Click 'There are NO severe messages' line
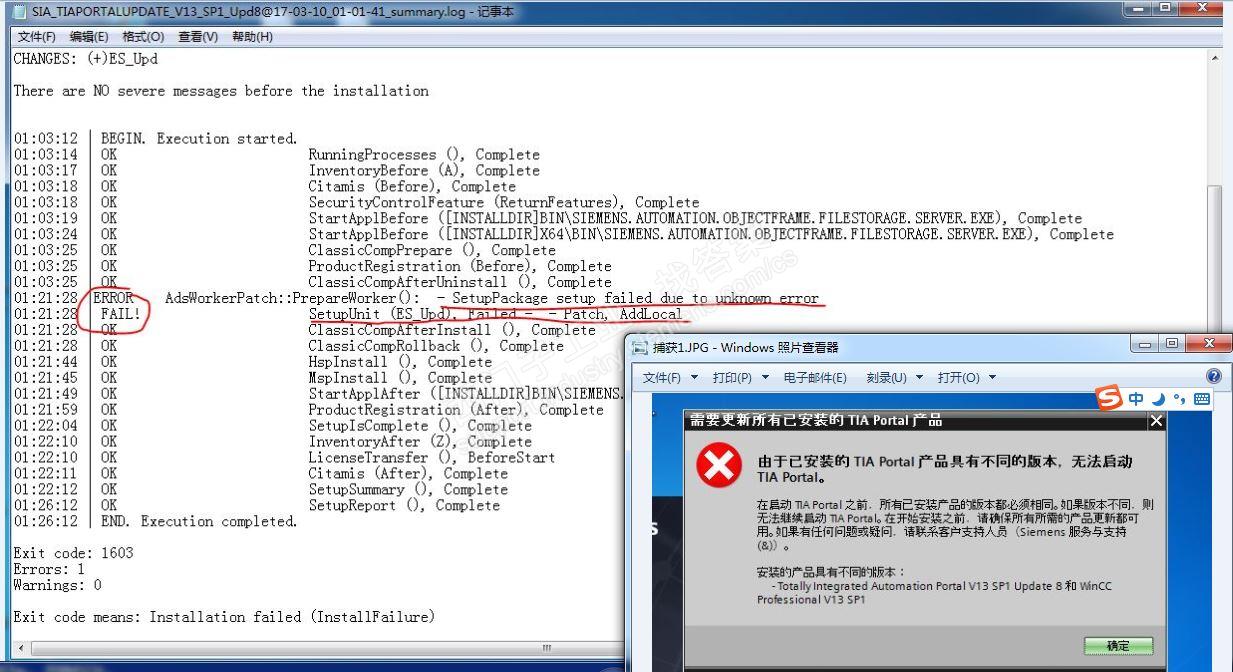This screenshot has height=672, width=1233. [x=221, y=91]
